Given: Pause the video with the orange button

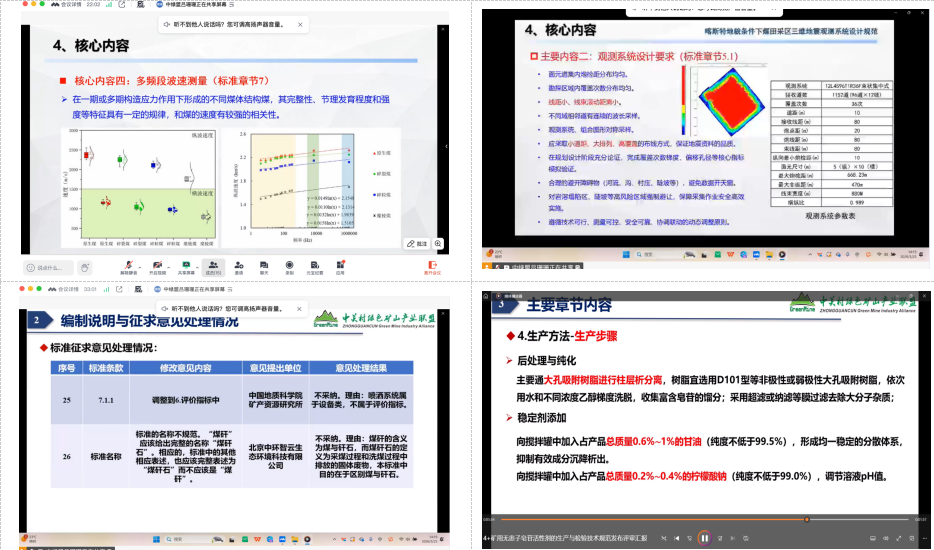Looking at the screenshot, I should (x=703, y=537).
